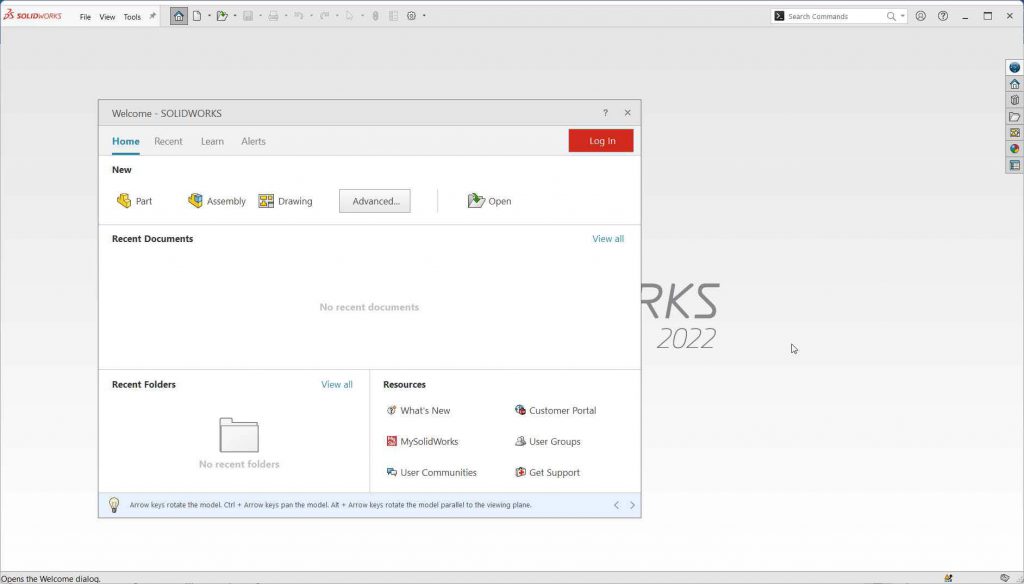Create a new Drawing

[285, 201]
